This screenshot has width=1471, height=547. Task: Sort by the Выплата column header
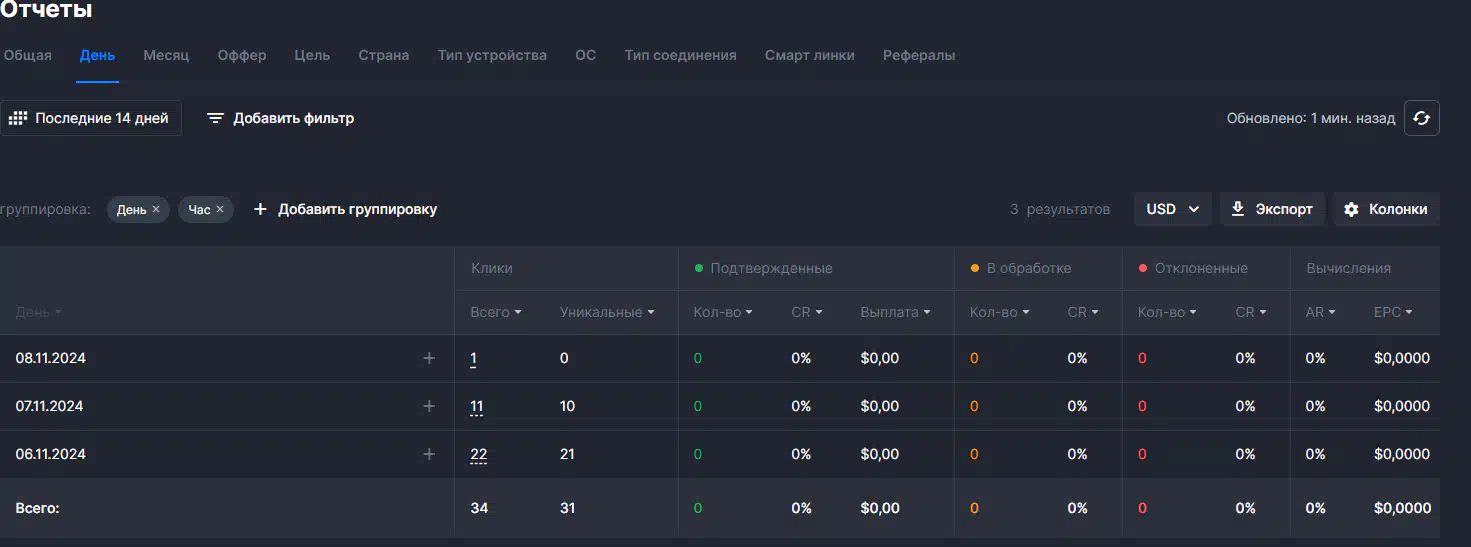tap(895, 312)
